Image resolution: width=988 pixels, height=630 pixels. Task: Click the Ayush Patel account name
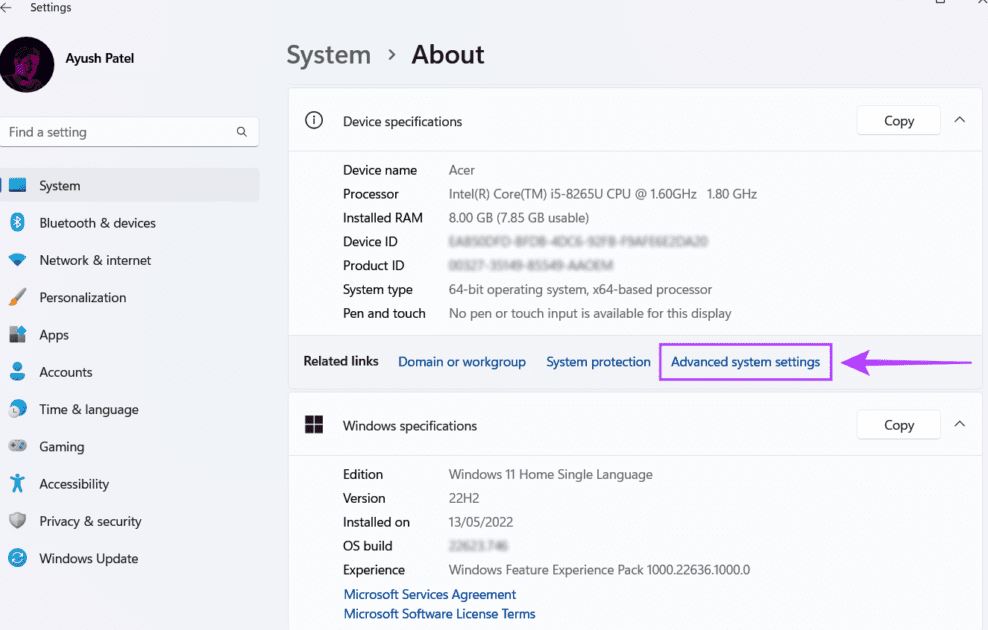click(x=100, y=59)
